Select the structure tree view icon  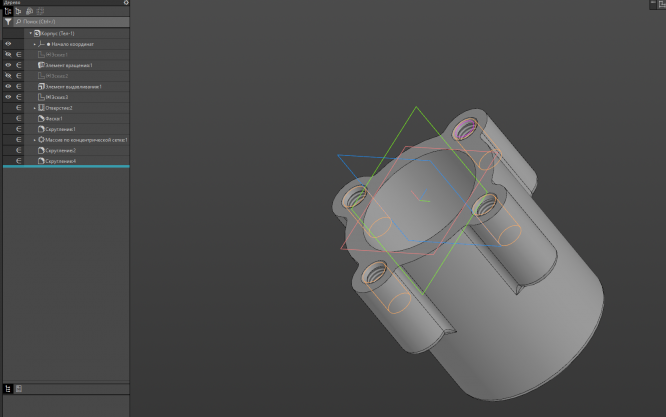pyautogui.click(x=7, y=11)
